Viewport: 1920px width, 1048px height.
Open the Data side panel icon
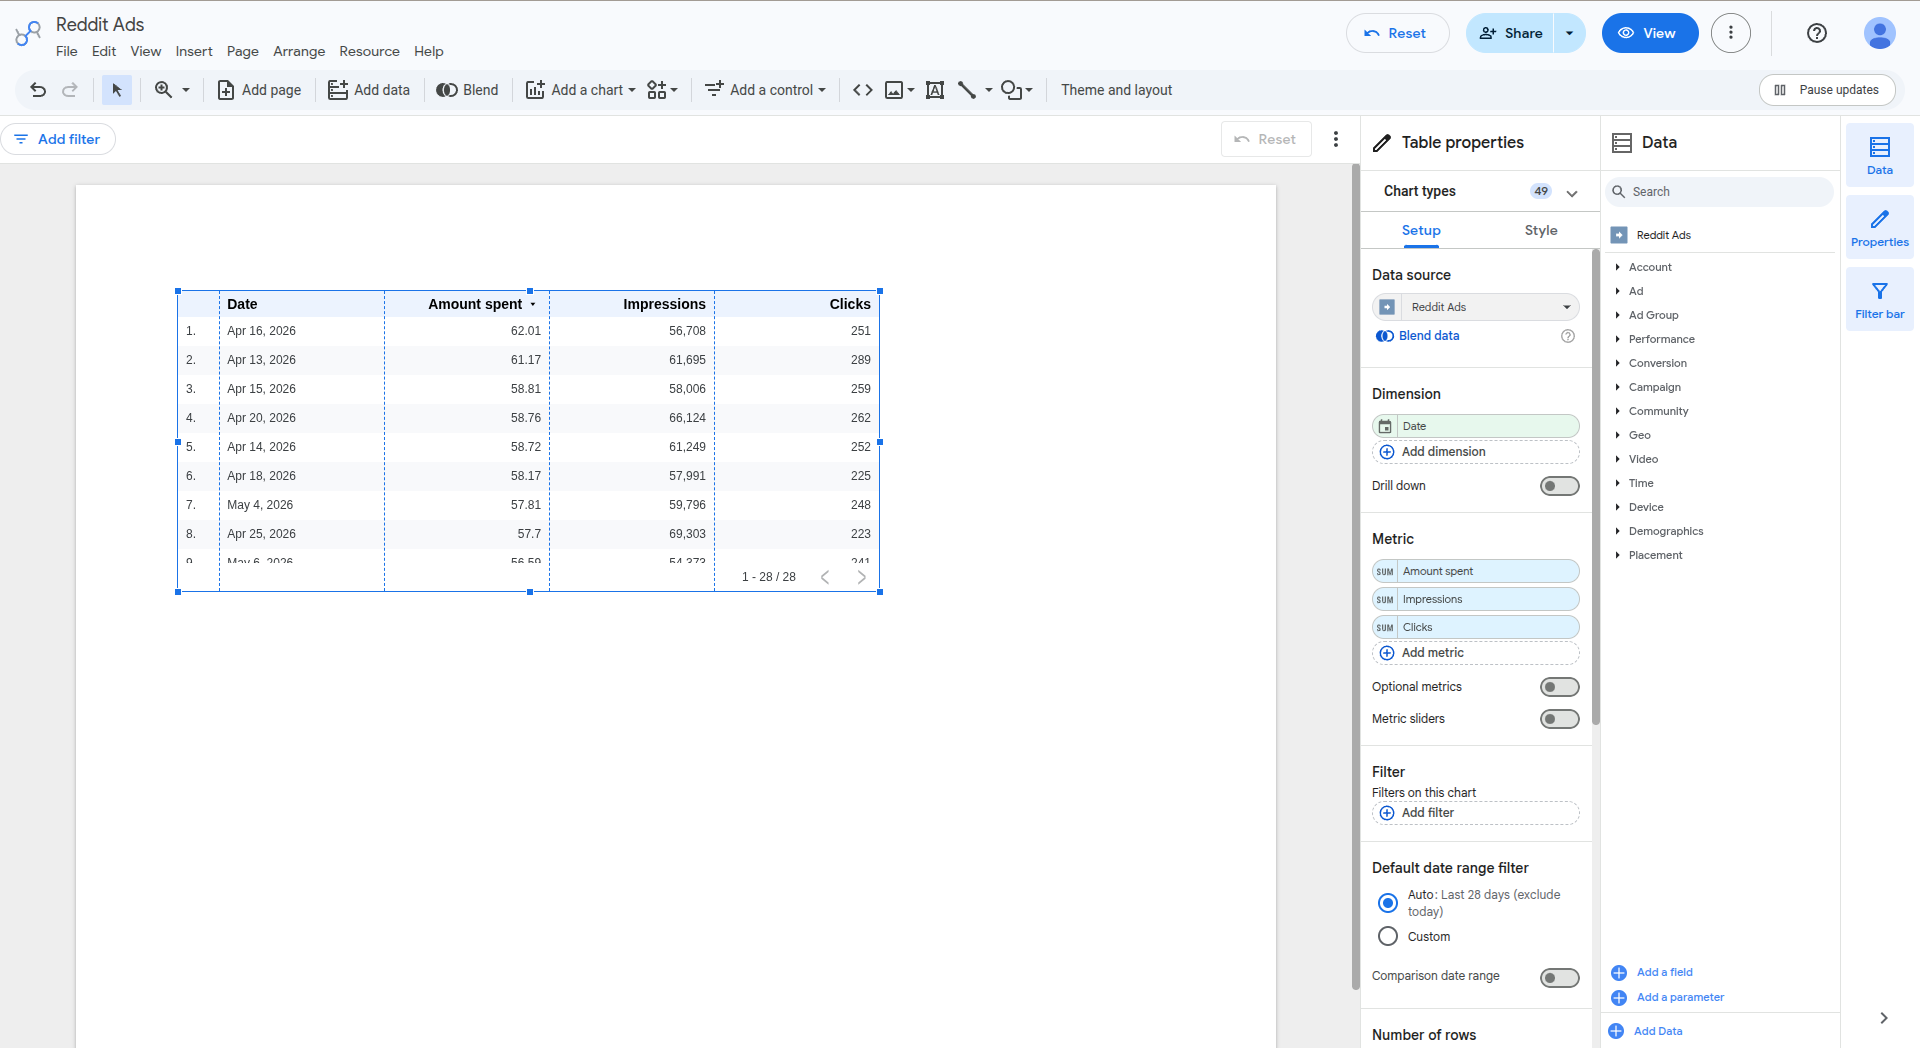point(1880,155)
